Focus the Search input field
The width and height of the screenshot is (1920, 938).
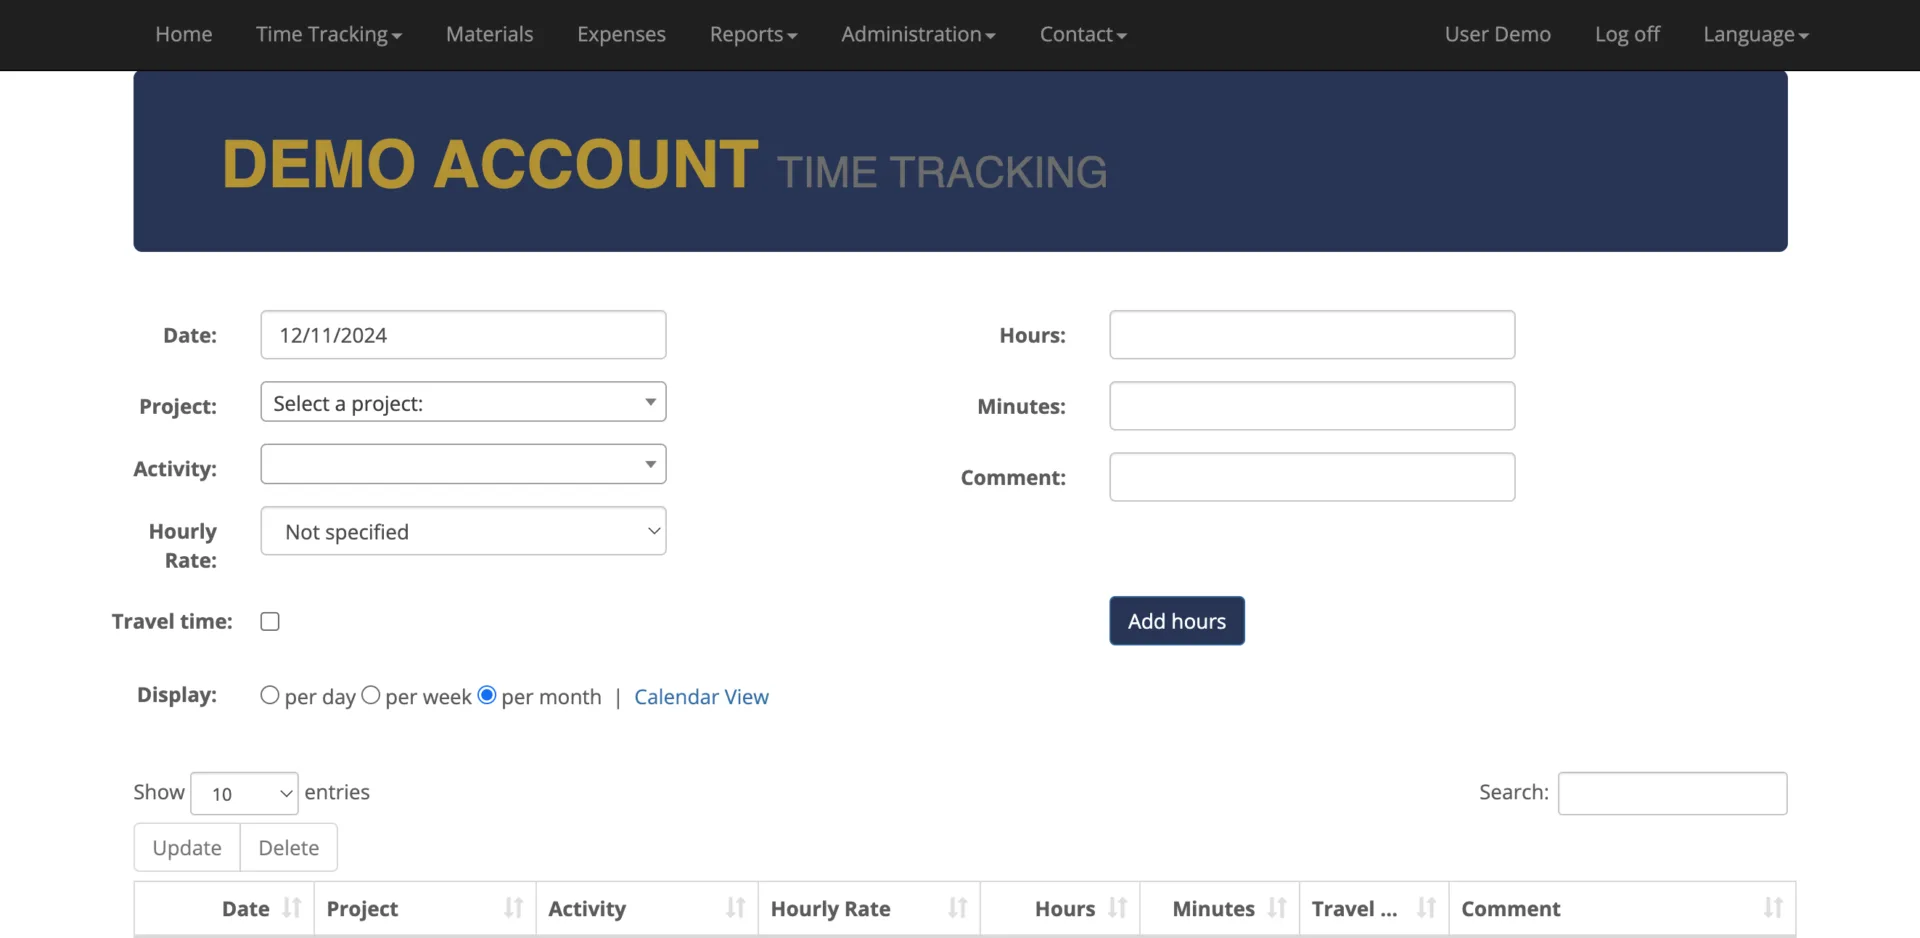[x=1672, y=794]
